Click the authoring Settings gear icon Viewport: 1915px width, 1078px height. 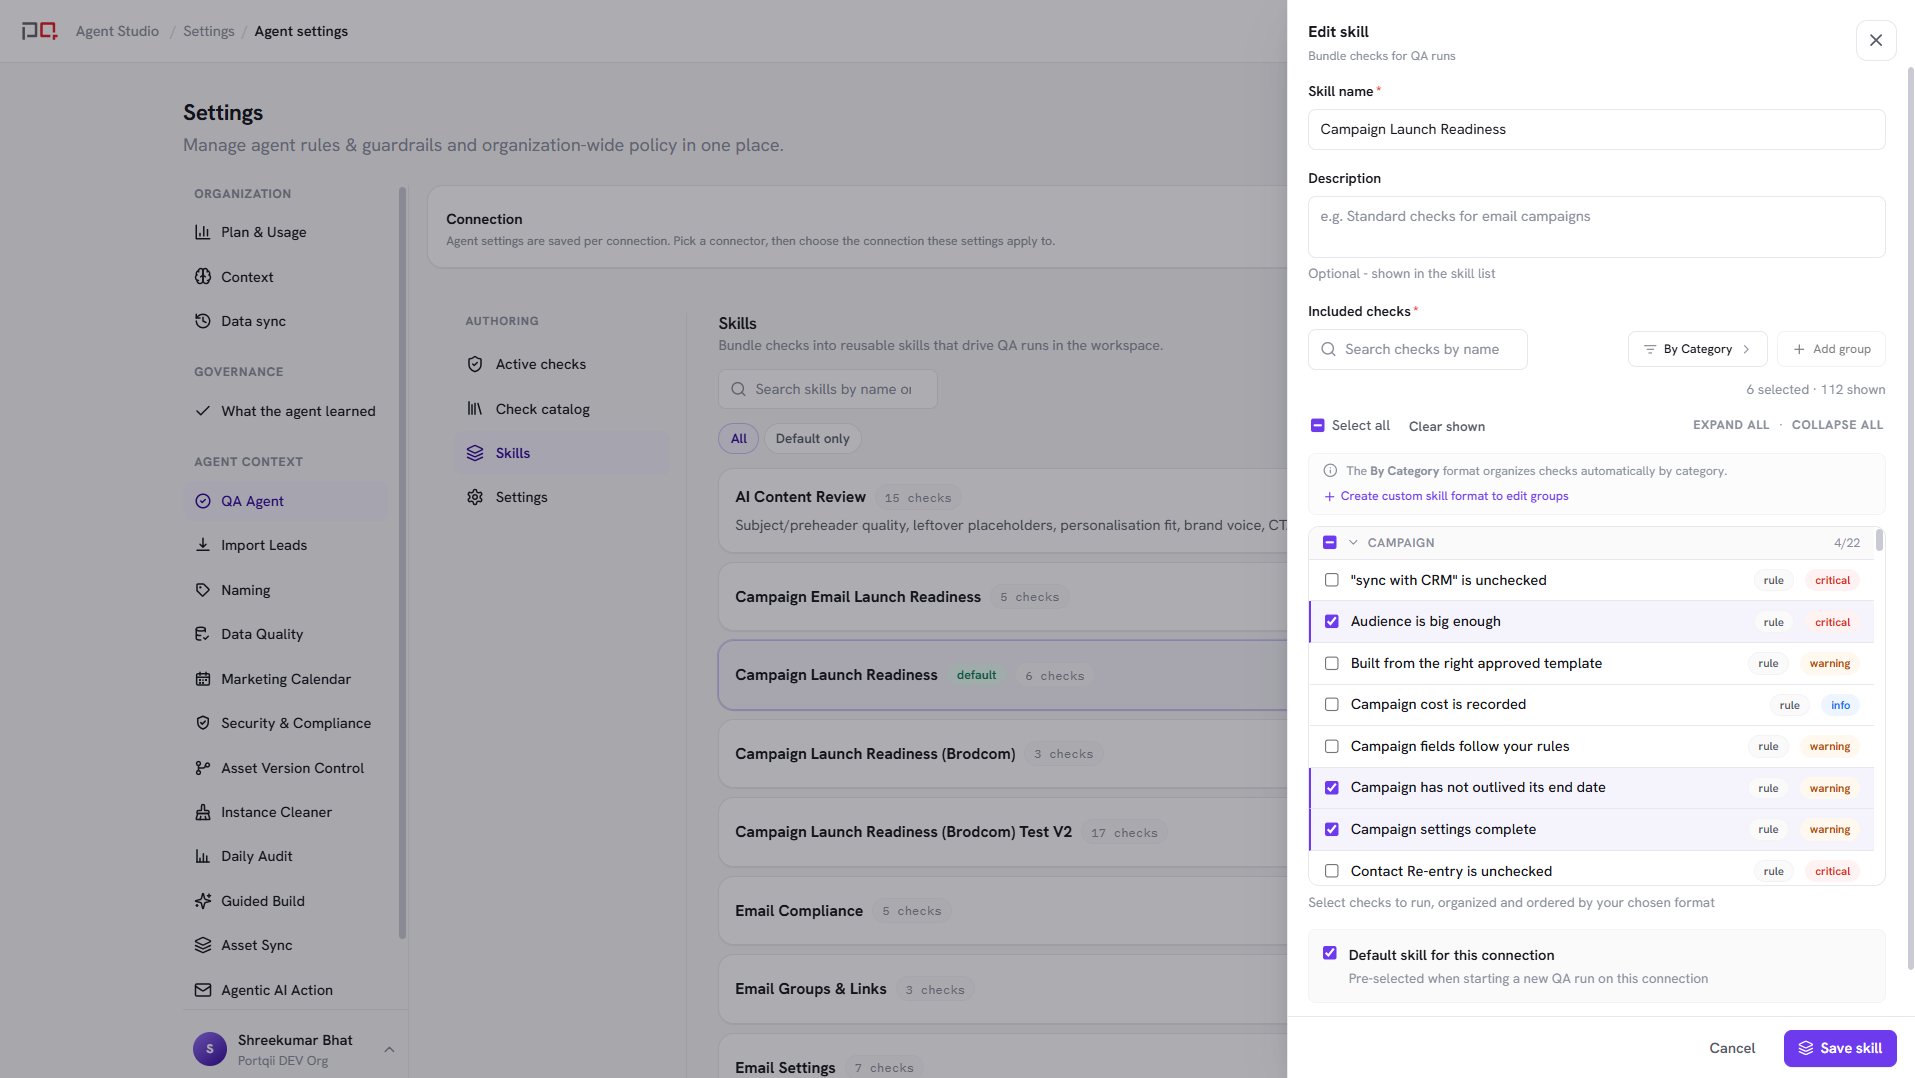click(475, 497)
